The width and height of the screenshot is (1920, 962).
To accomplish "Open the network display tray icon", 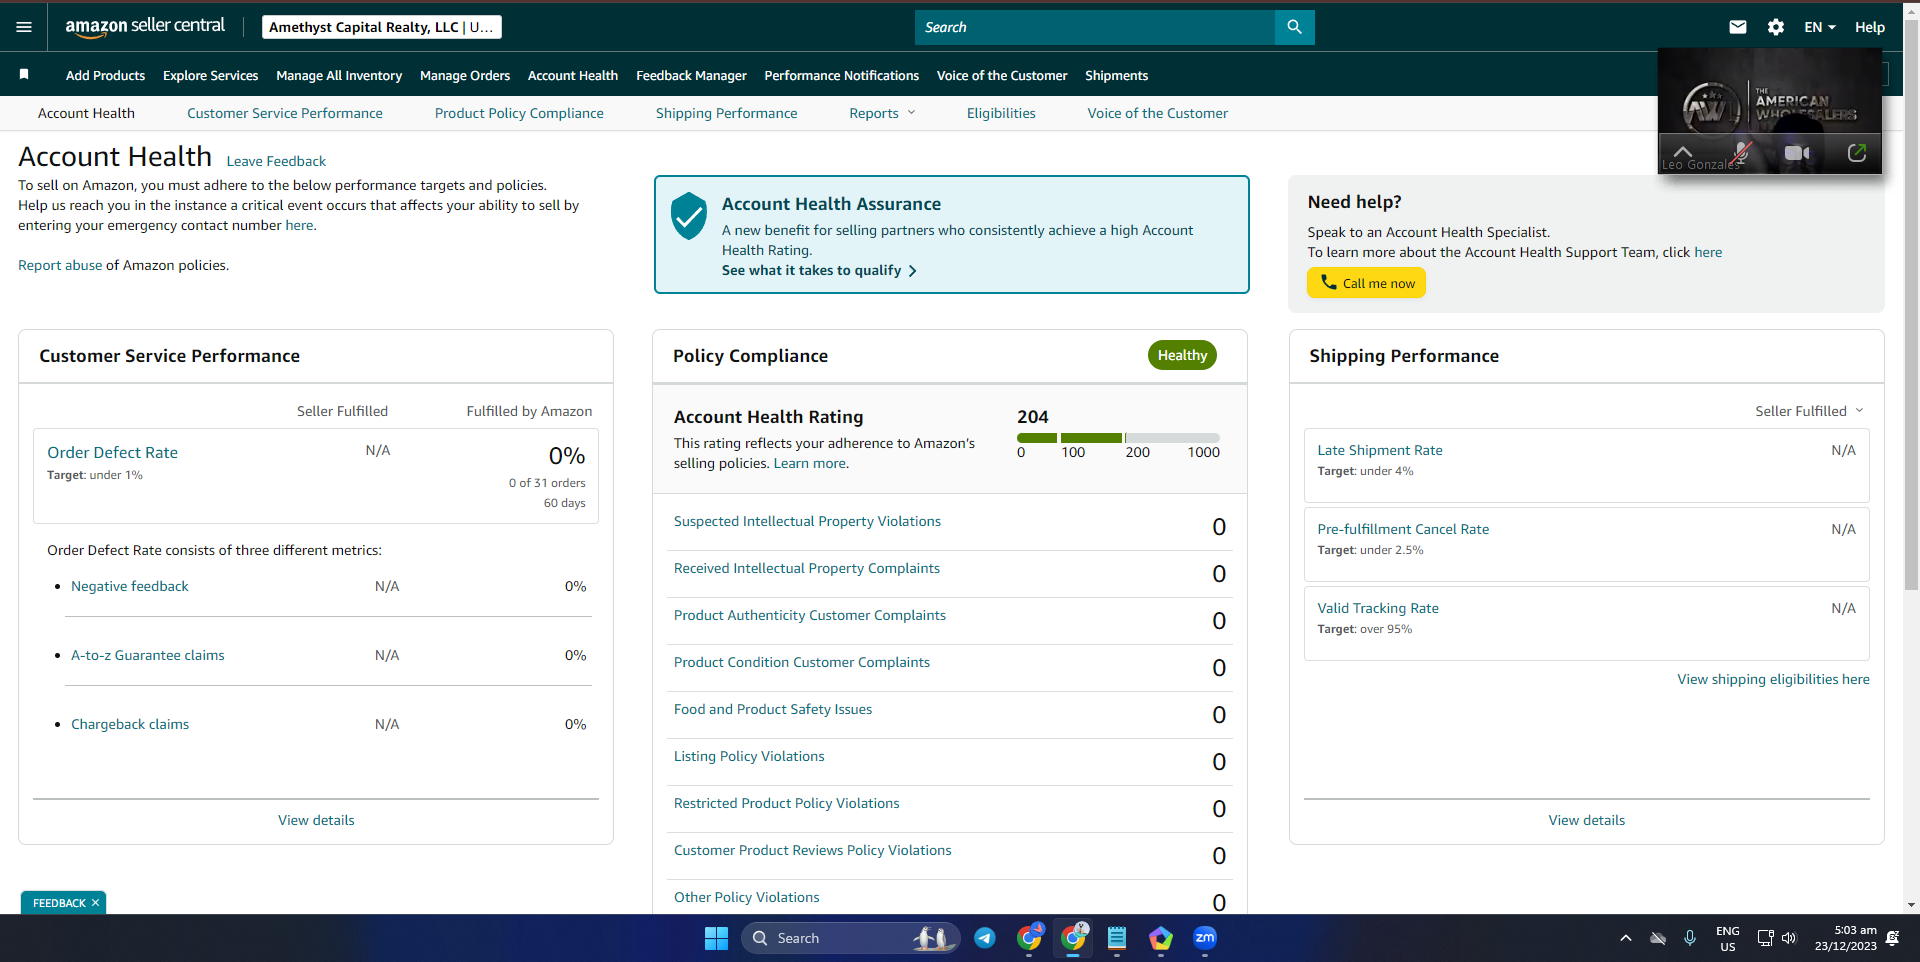I will pyautogui.click(x=1765, y=938).
